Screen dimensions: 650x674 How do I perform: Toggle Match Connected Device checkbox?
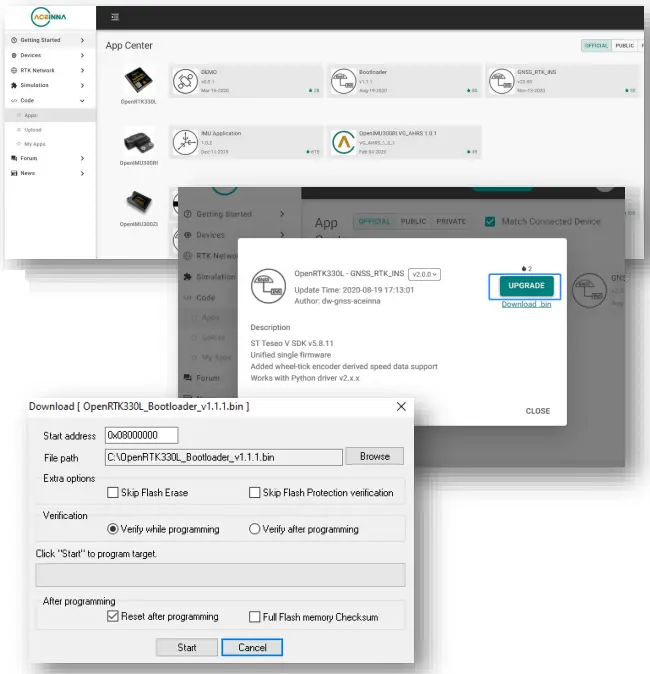[490, 222]
